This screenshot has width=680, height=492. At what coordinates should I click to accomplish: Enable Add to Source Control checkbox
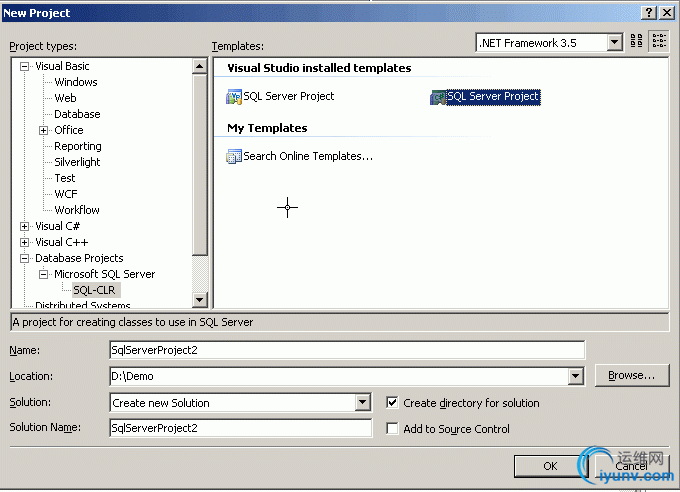[x=392, y=429]
